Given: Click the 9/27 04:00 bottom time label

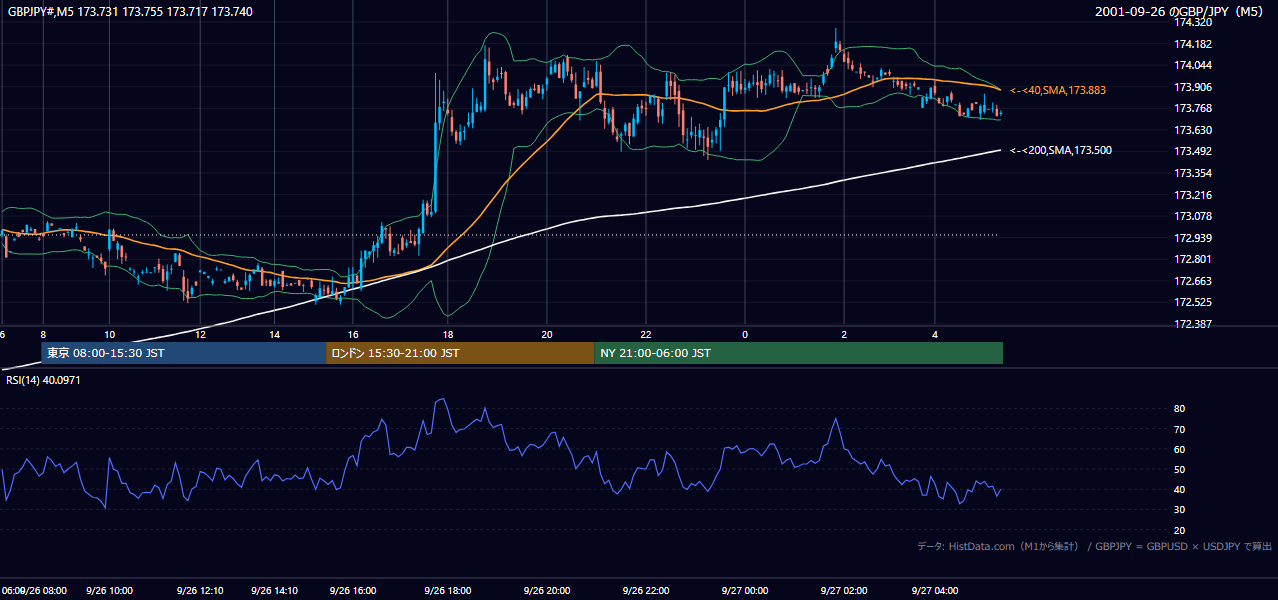Looking at the screenshot, I should tap(935, 591).
